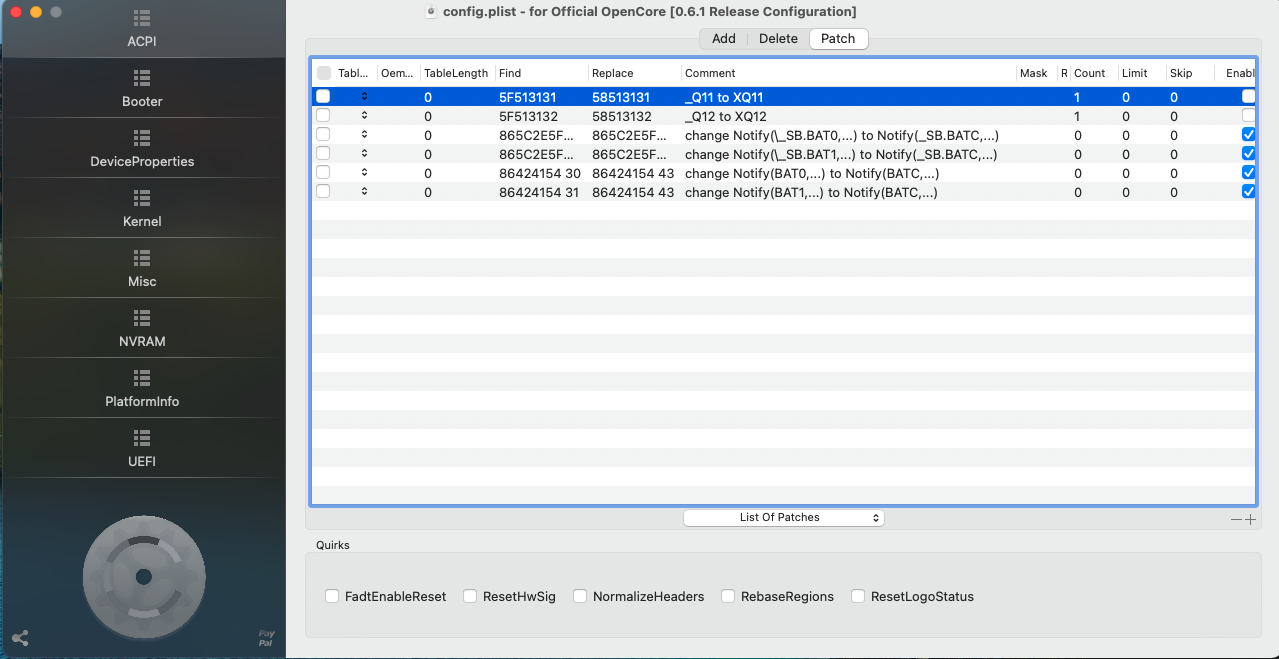Screen dimensions: 1279x659
Task: Toggle the NormalizeHeaders quirk checkbox
Action: 580,596
